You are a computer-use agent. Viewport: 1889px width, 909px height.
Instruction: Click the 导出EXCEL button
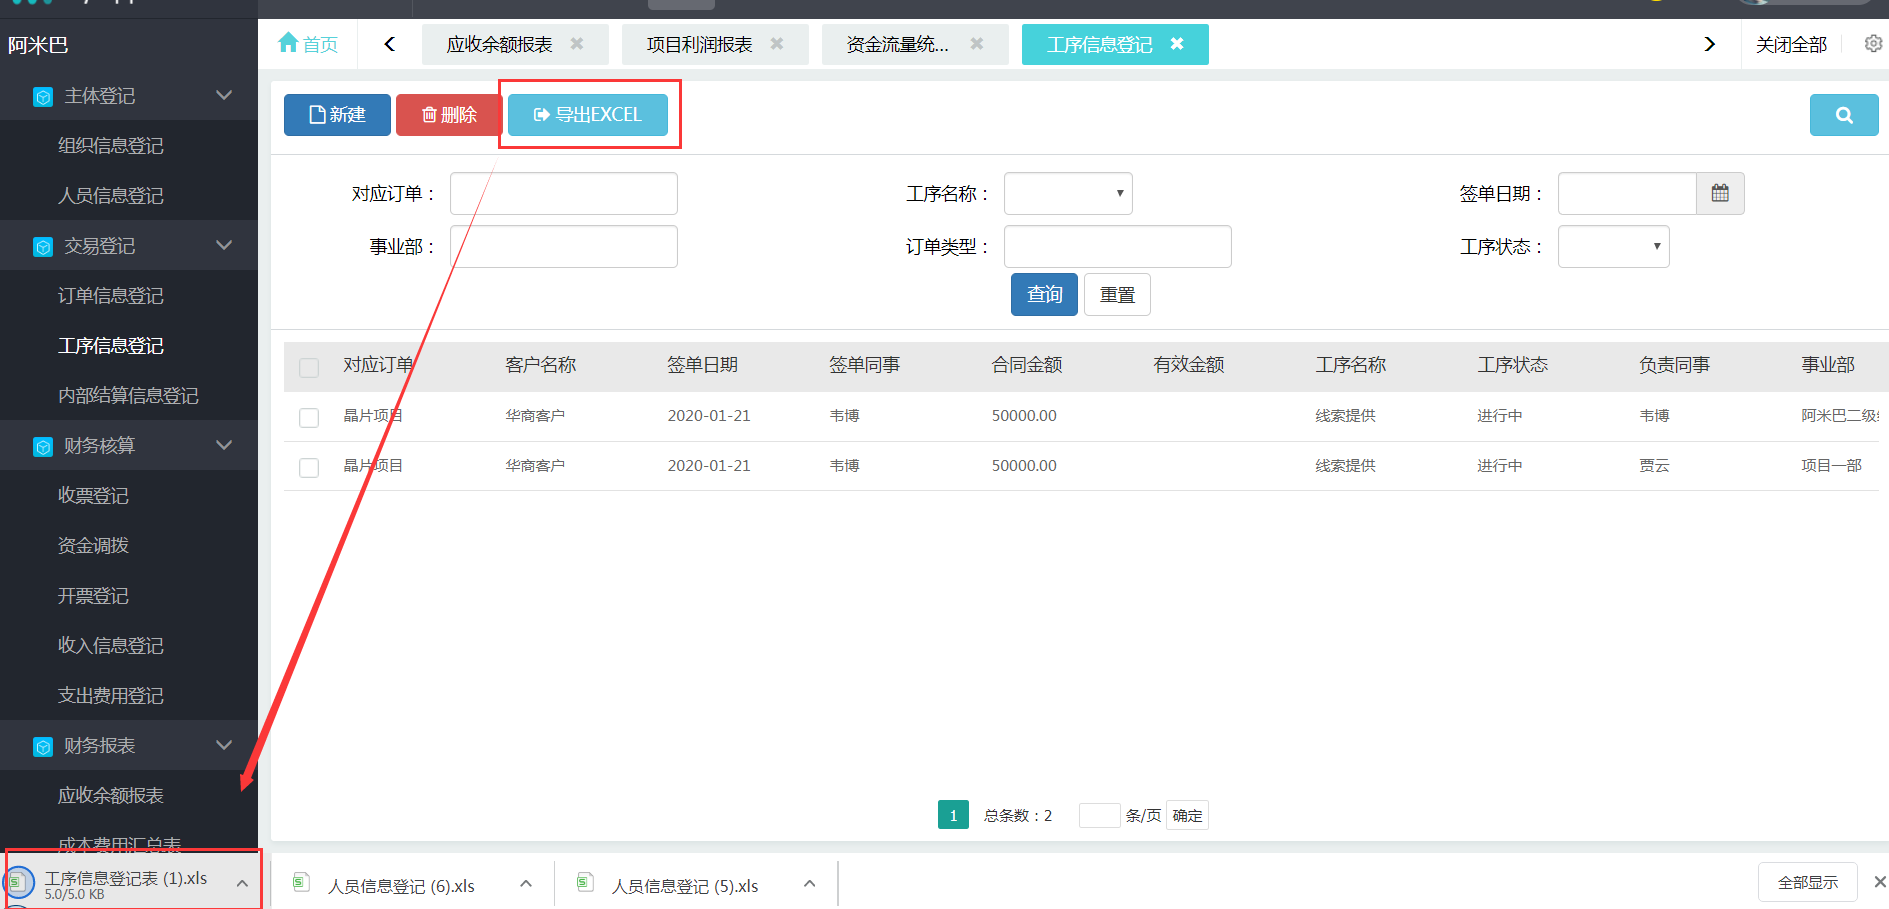click(588, 115)
